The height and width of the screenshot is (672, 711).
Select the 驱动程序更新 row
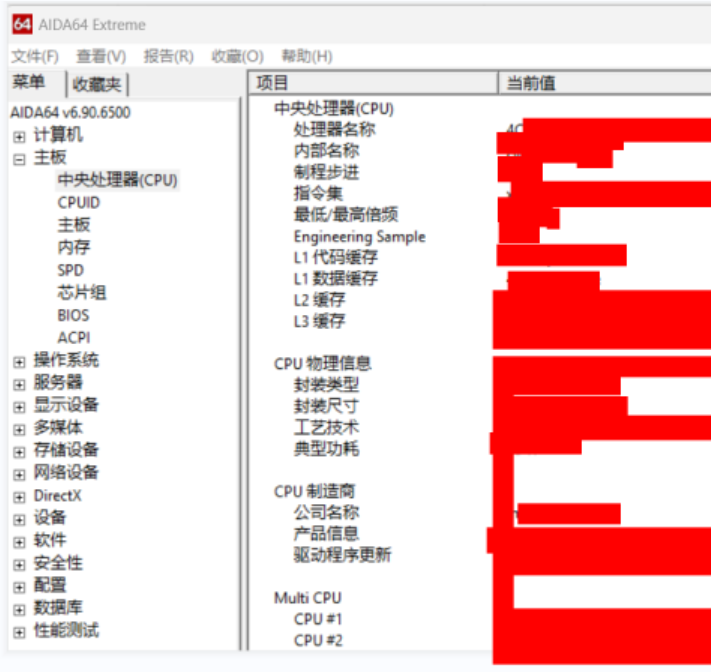click(x=343, y=555)
